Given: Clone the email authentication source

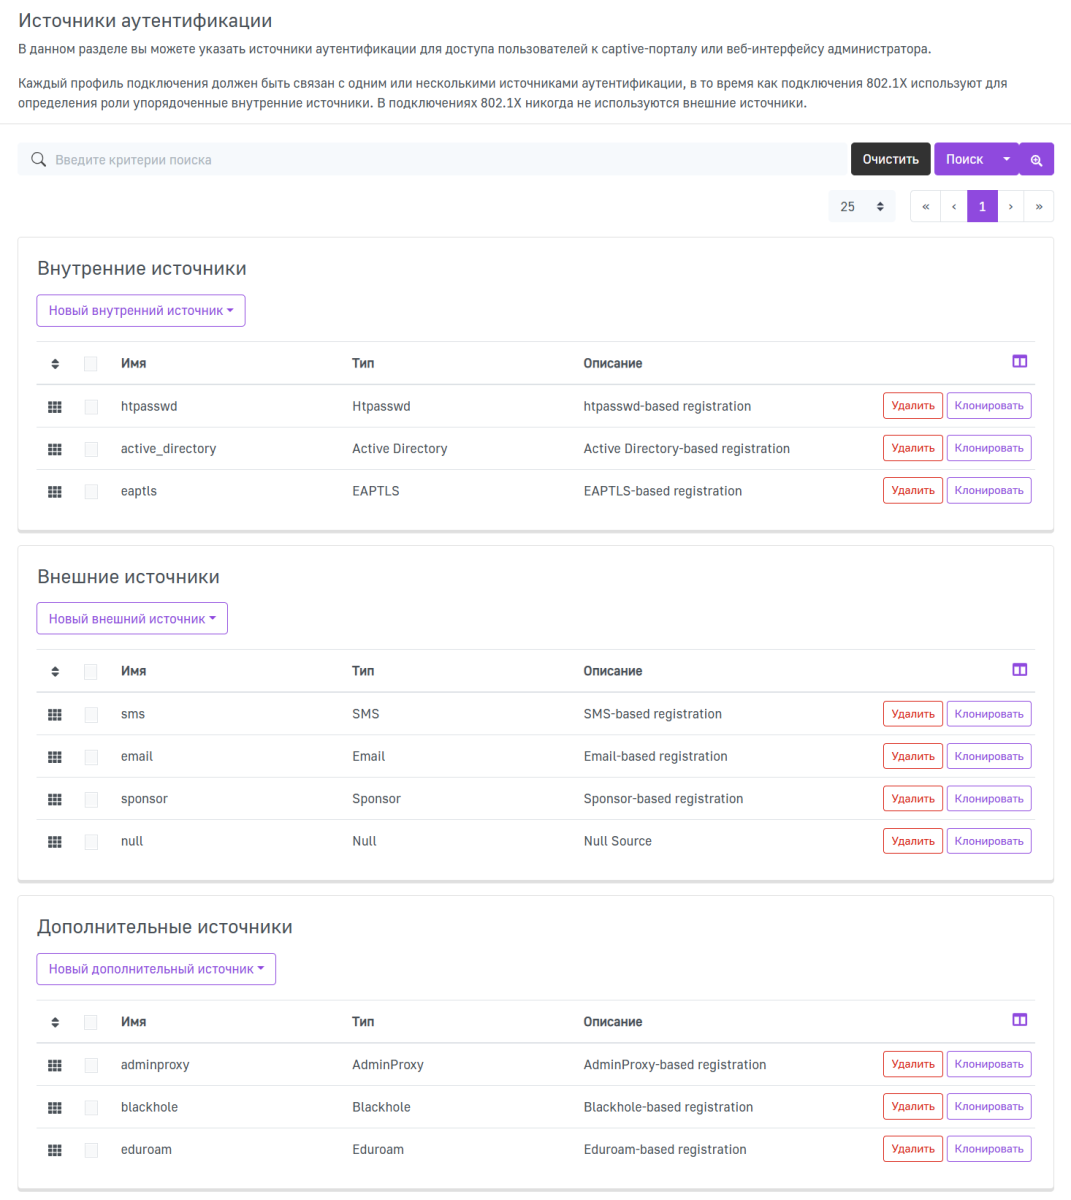Looking at the screenshot, I should point(988,757).
